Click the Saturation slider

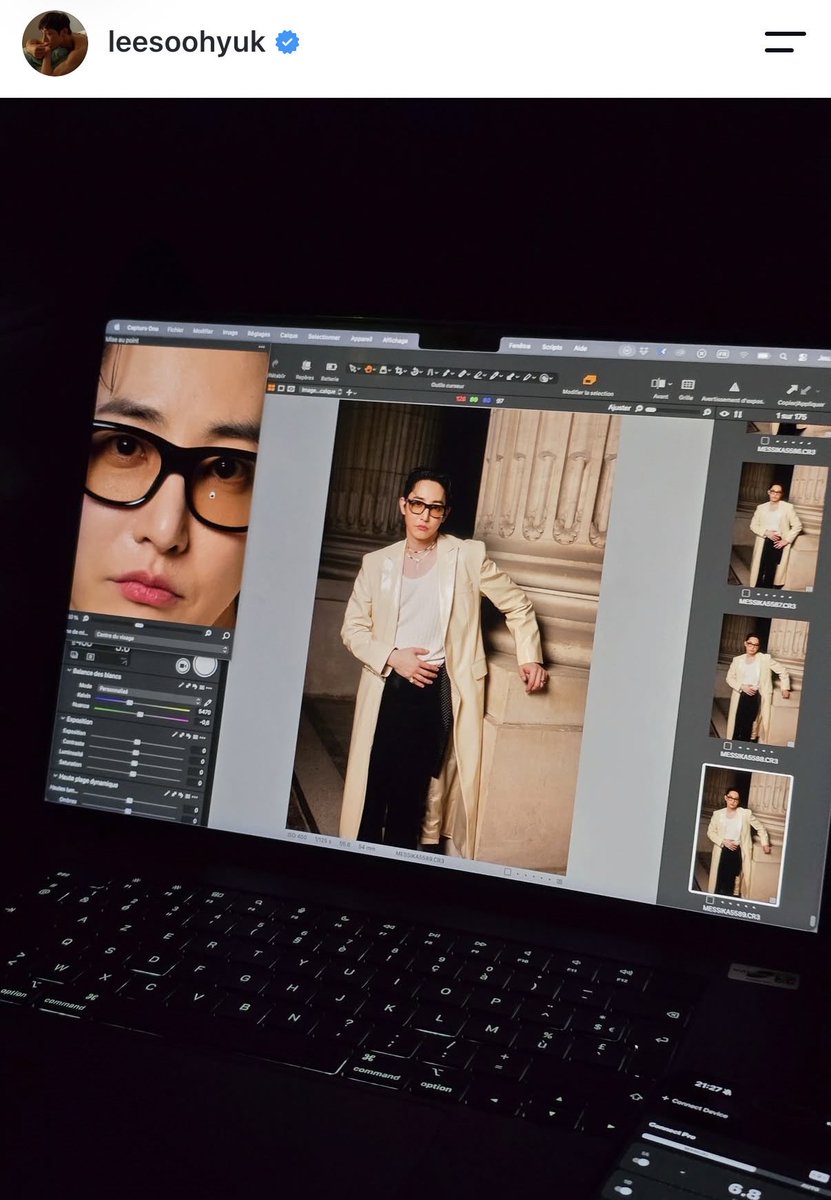point(133,774)
